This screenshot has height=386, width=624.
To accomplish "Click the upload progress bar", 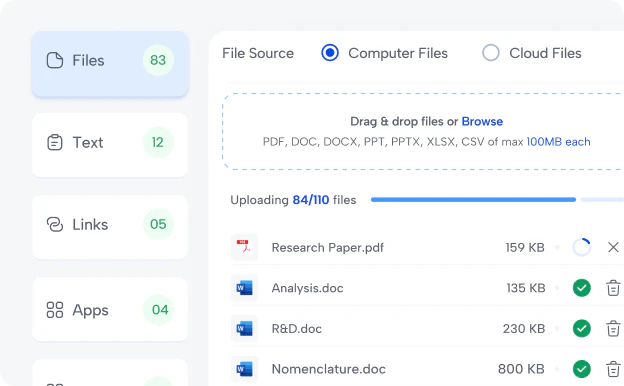I will tap(497, 199).
